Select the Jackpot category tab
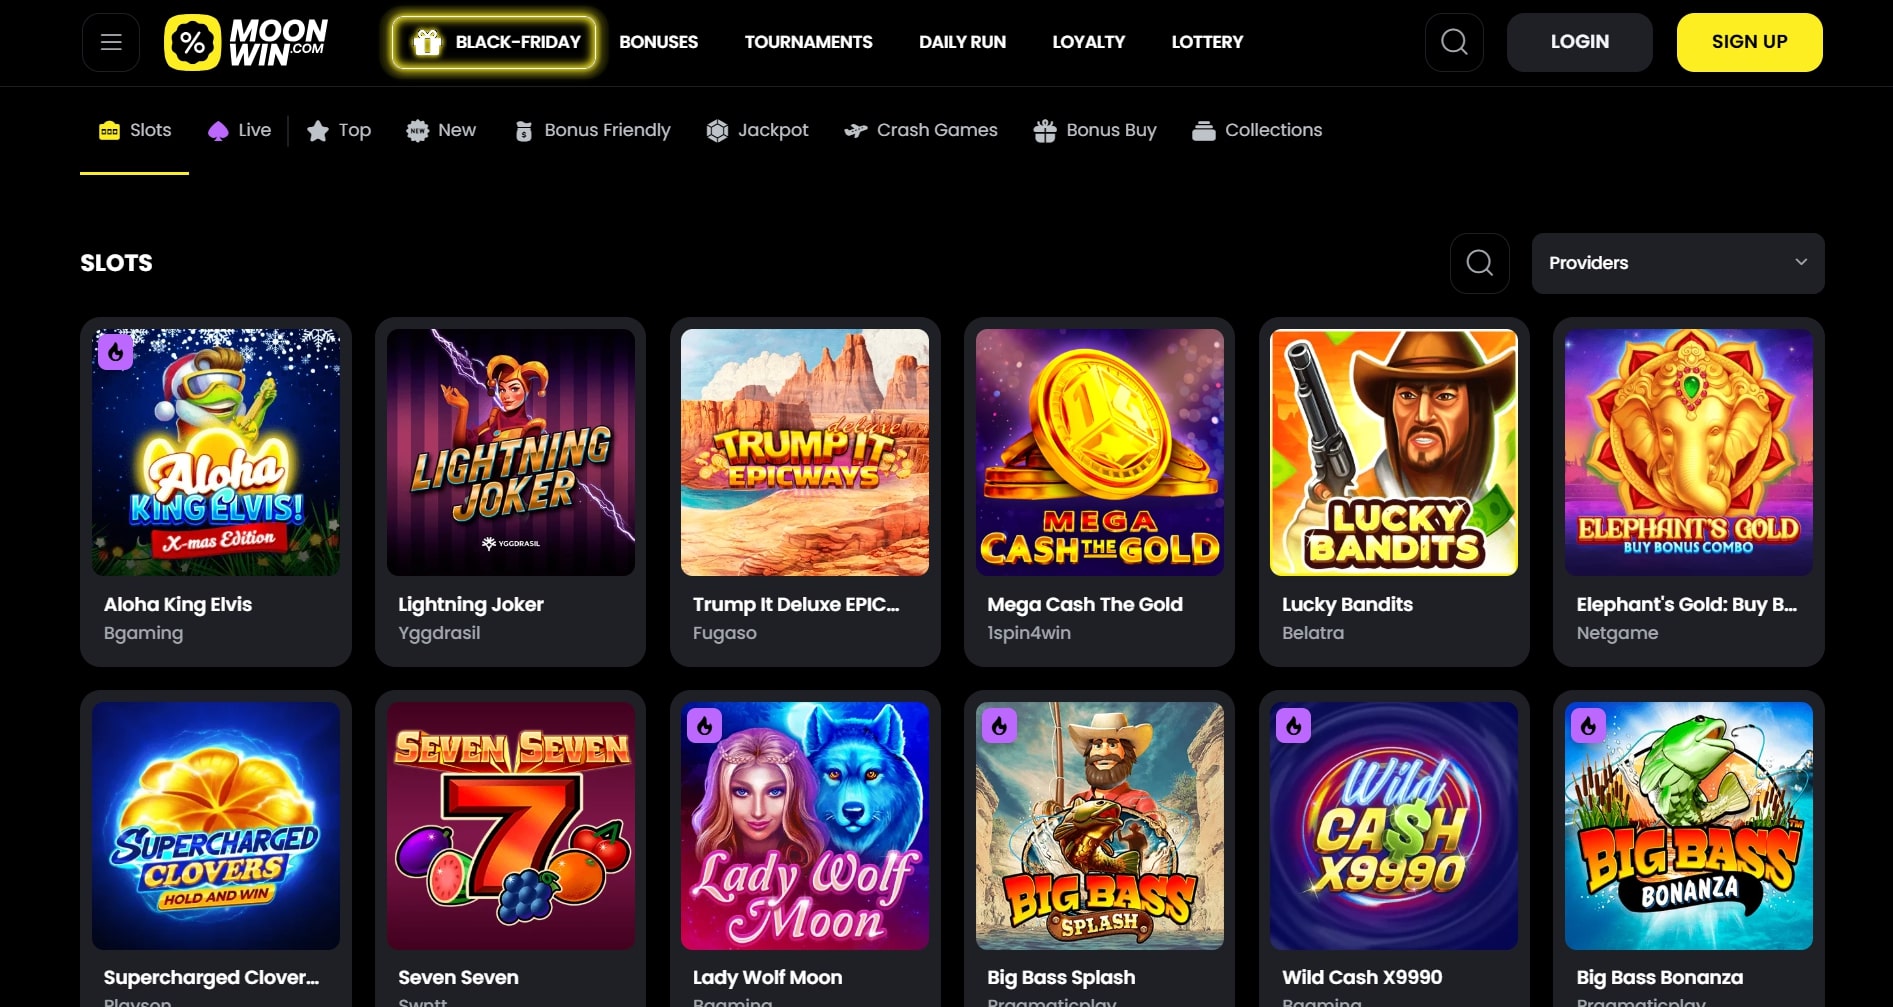Image resolution: width=1893 pixels, height=1007 pixels. point(757,130)
